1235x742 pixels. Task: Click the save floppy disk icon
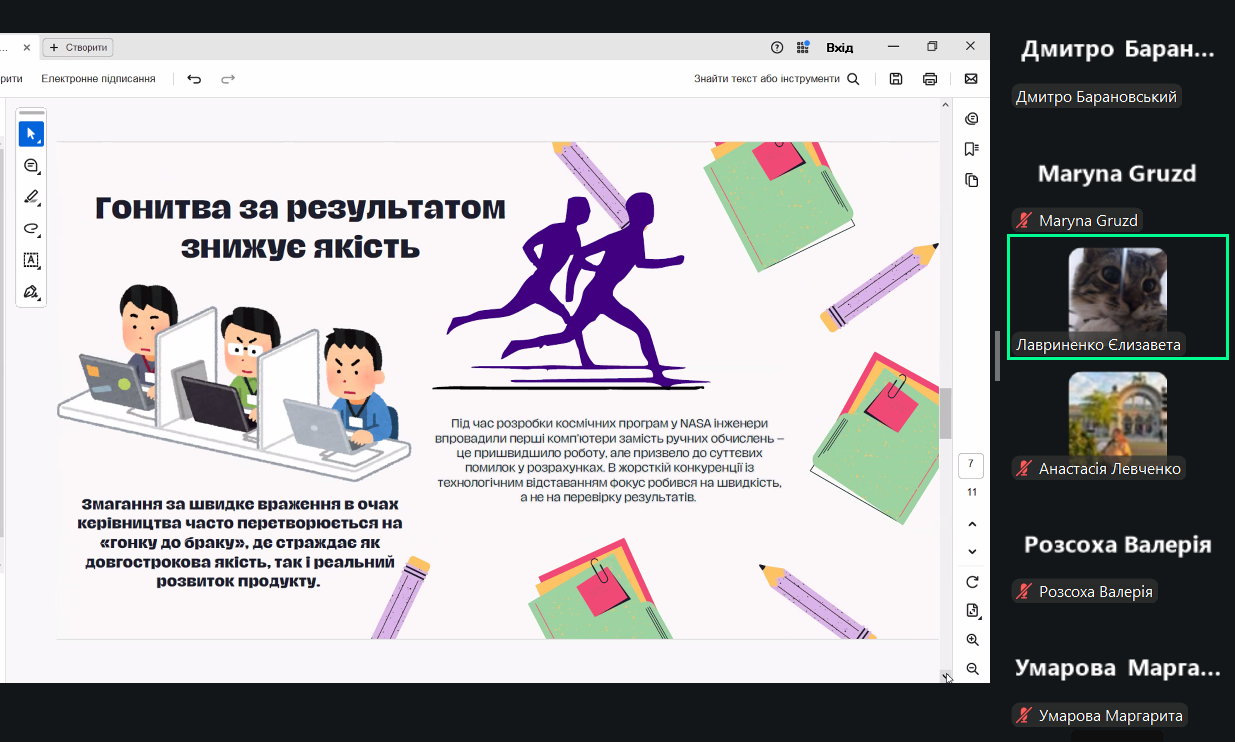(896, 79)
